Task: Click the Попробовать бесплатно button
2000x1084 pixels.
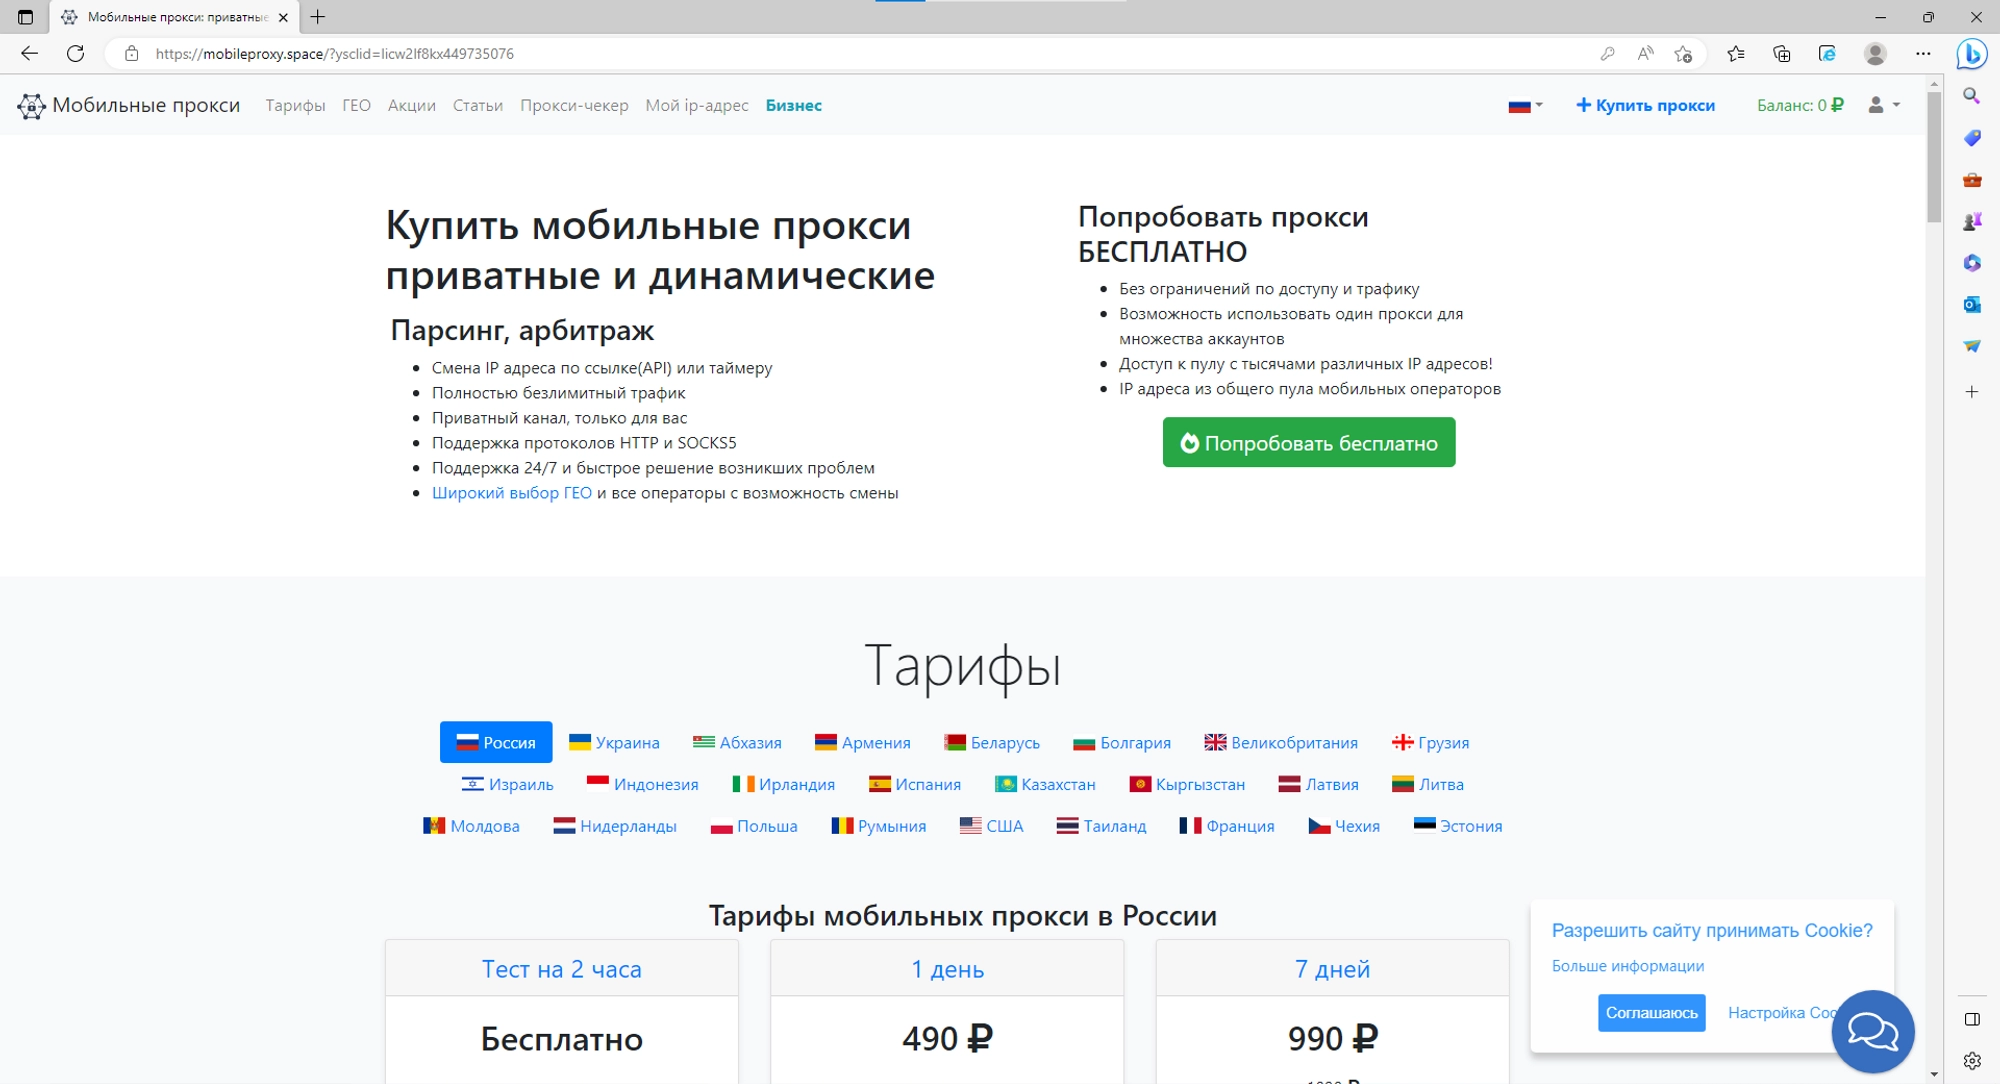Action: click(1308, 442)
